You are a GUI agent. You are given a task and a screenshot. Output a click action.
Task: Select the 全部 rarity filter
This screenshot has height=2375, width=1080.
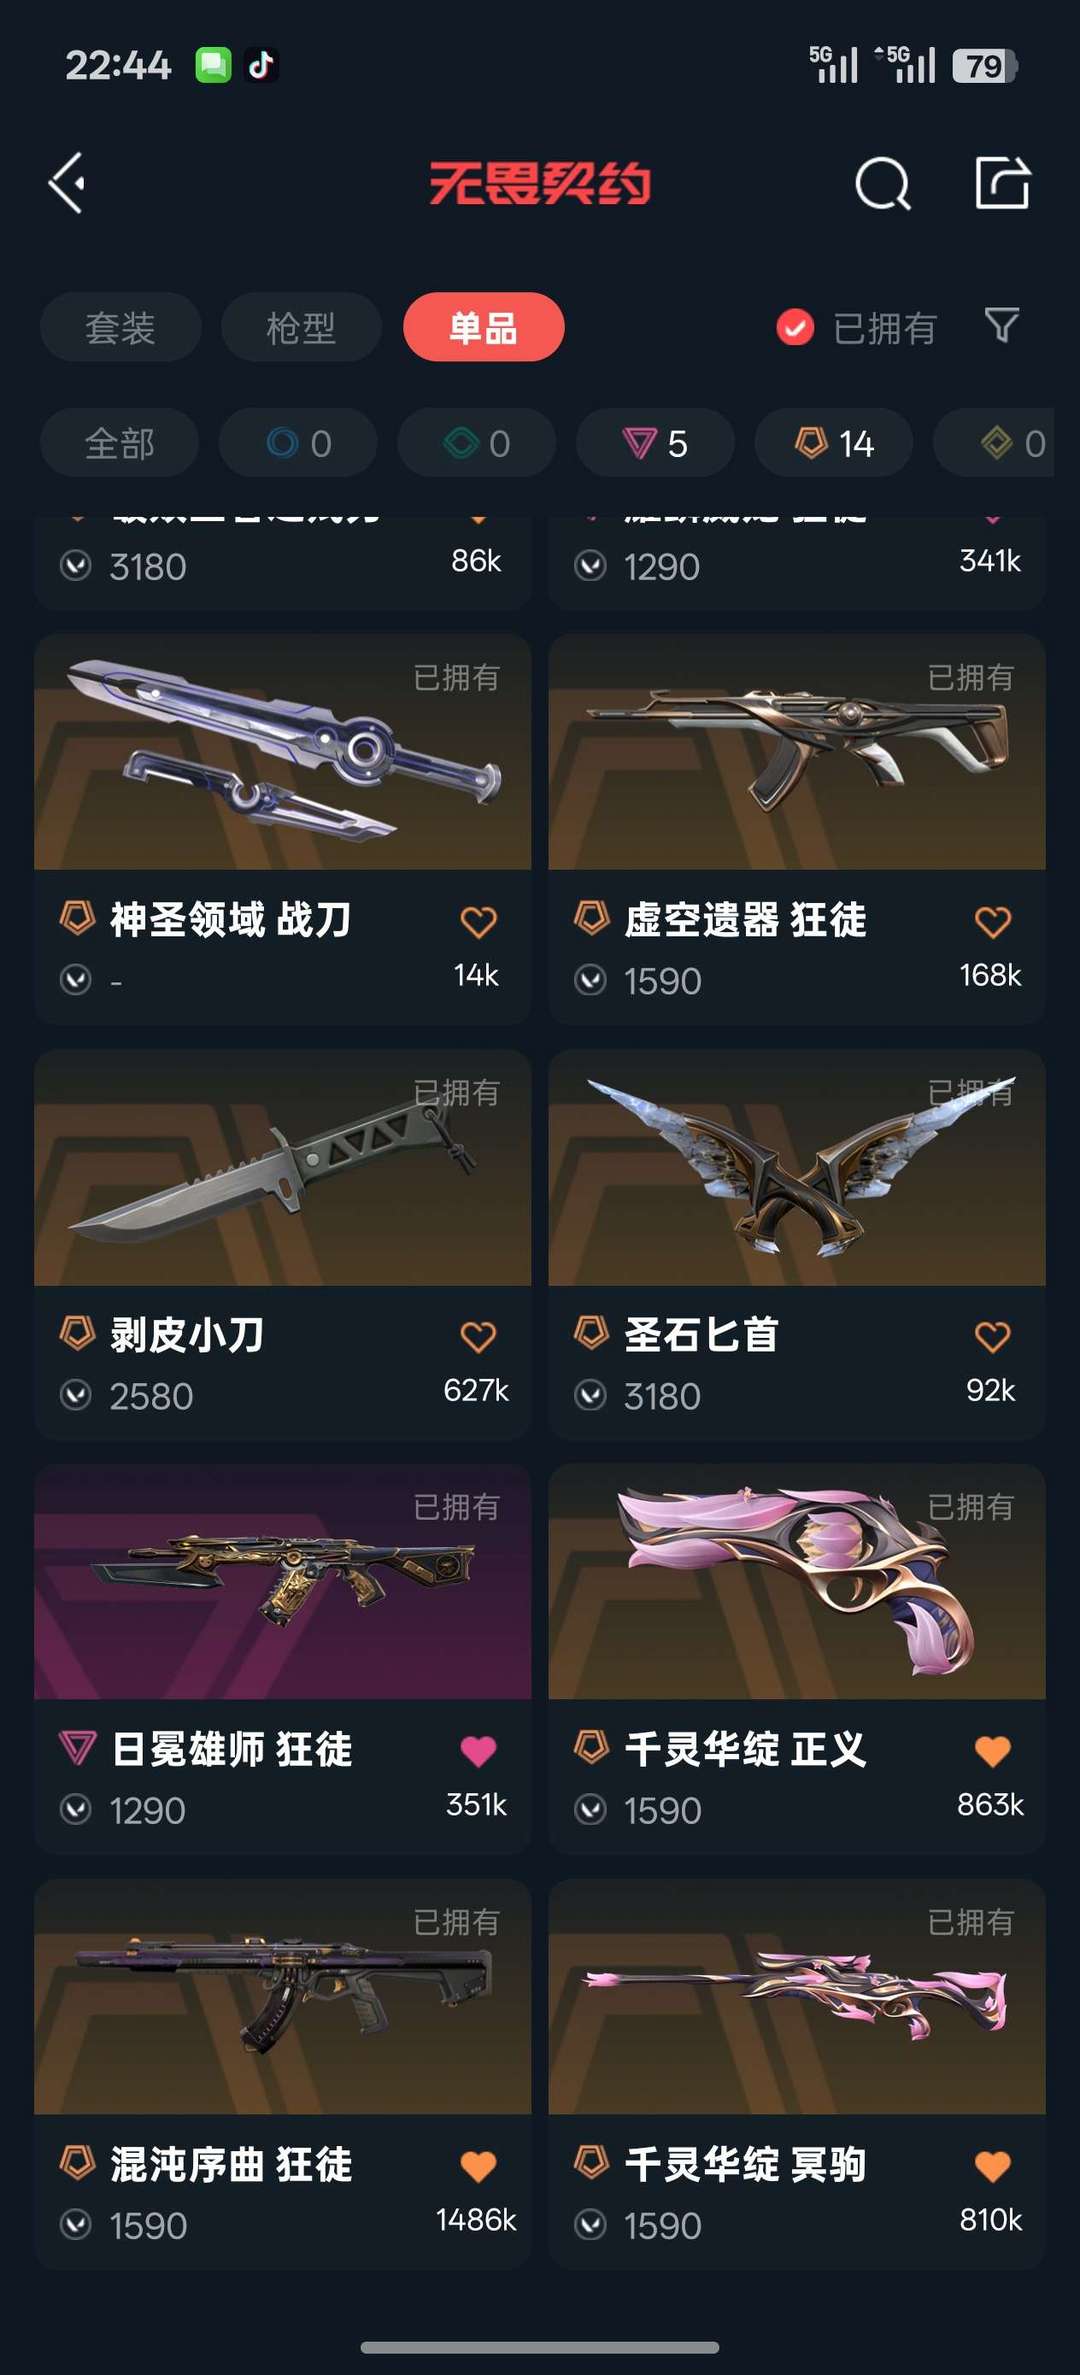click(119, 443)
